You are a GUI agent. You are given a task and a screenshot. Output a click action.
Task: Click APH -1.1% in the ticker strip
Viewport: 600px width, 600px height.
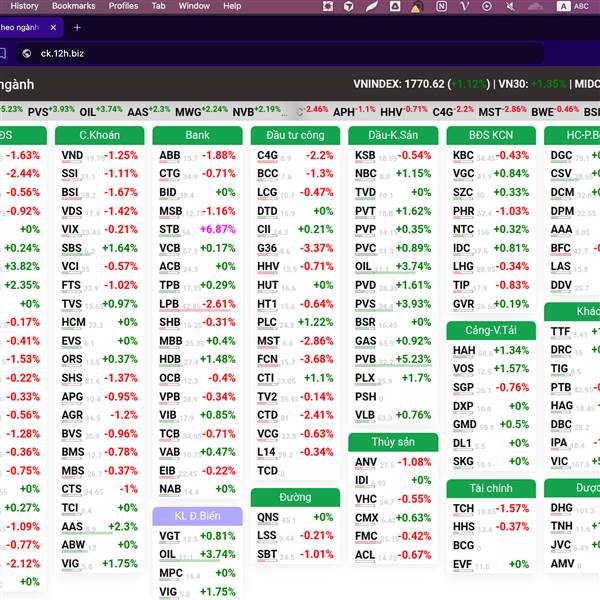point(354,111)
